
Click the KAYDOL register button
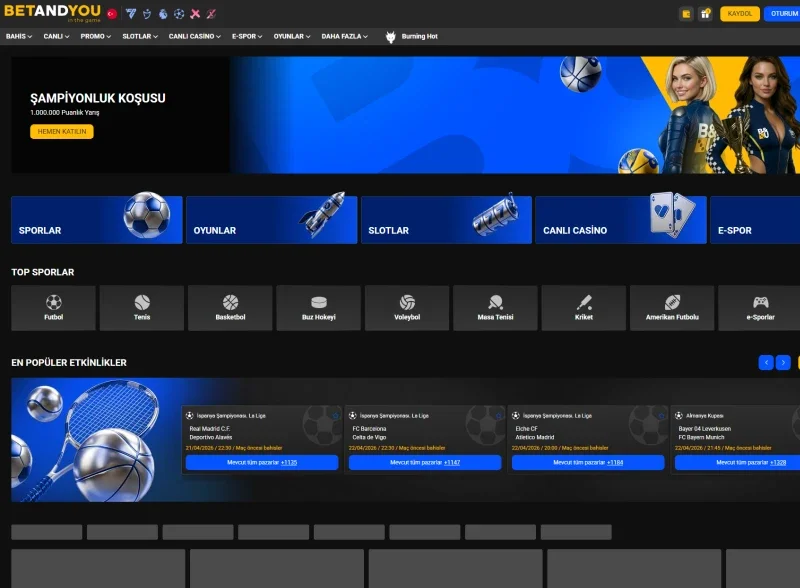click(x=740, y=14)
